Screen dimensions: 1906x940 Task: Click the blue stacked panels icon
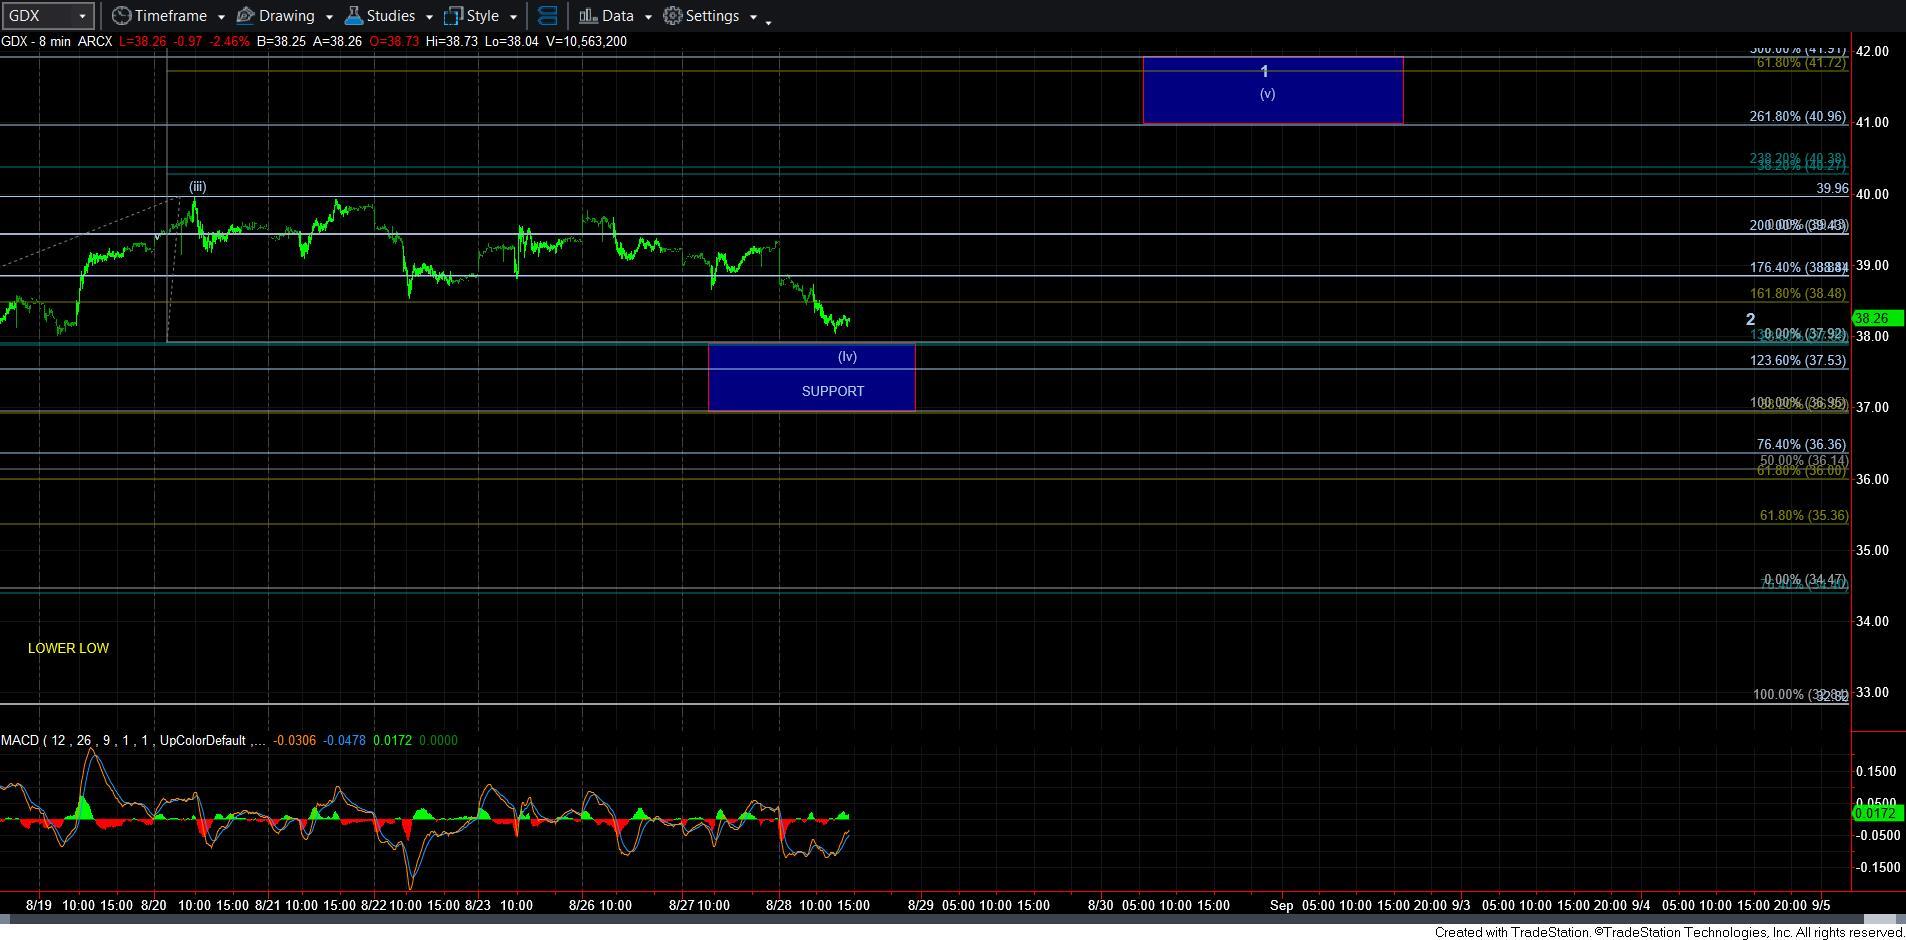[x=547, y=16]
